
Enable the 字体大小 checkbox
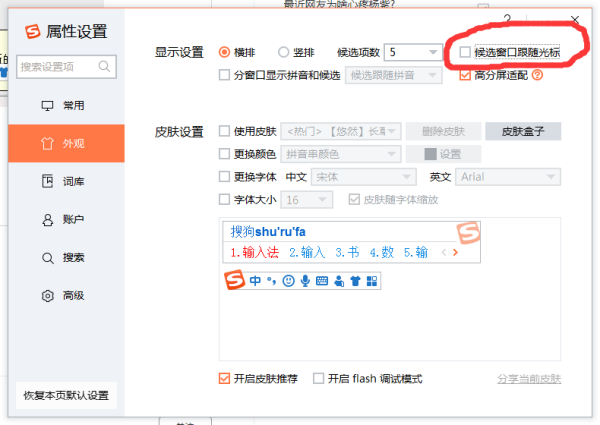pos(224,199)
